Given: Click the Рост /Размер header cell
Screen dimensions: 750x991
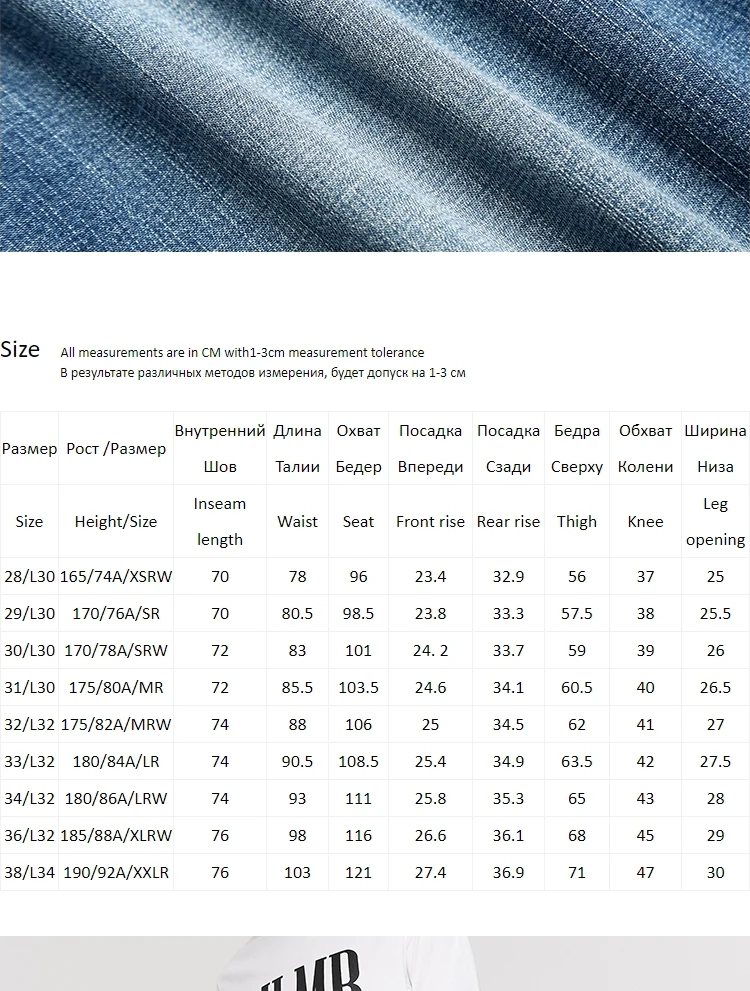Looking at the screenshot, I should pos(116,449).
